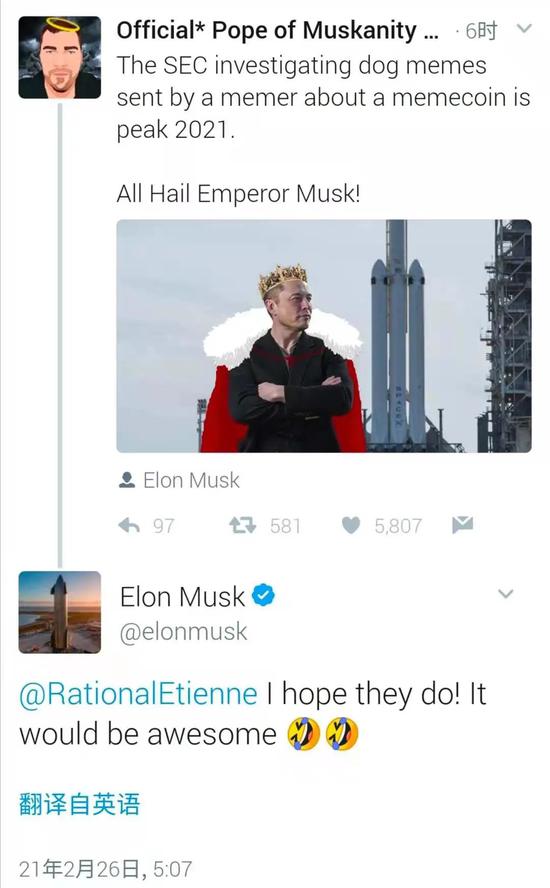Click the 翻译自英语 translate link
Screen dimensions: 550x888
79,804
